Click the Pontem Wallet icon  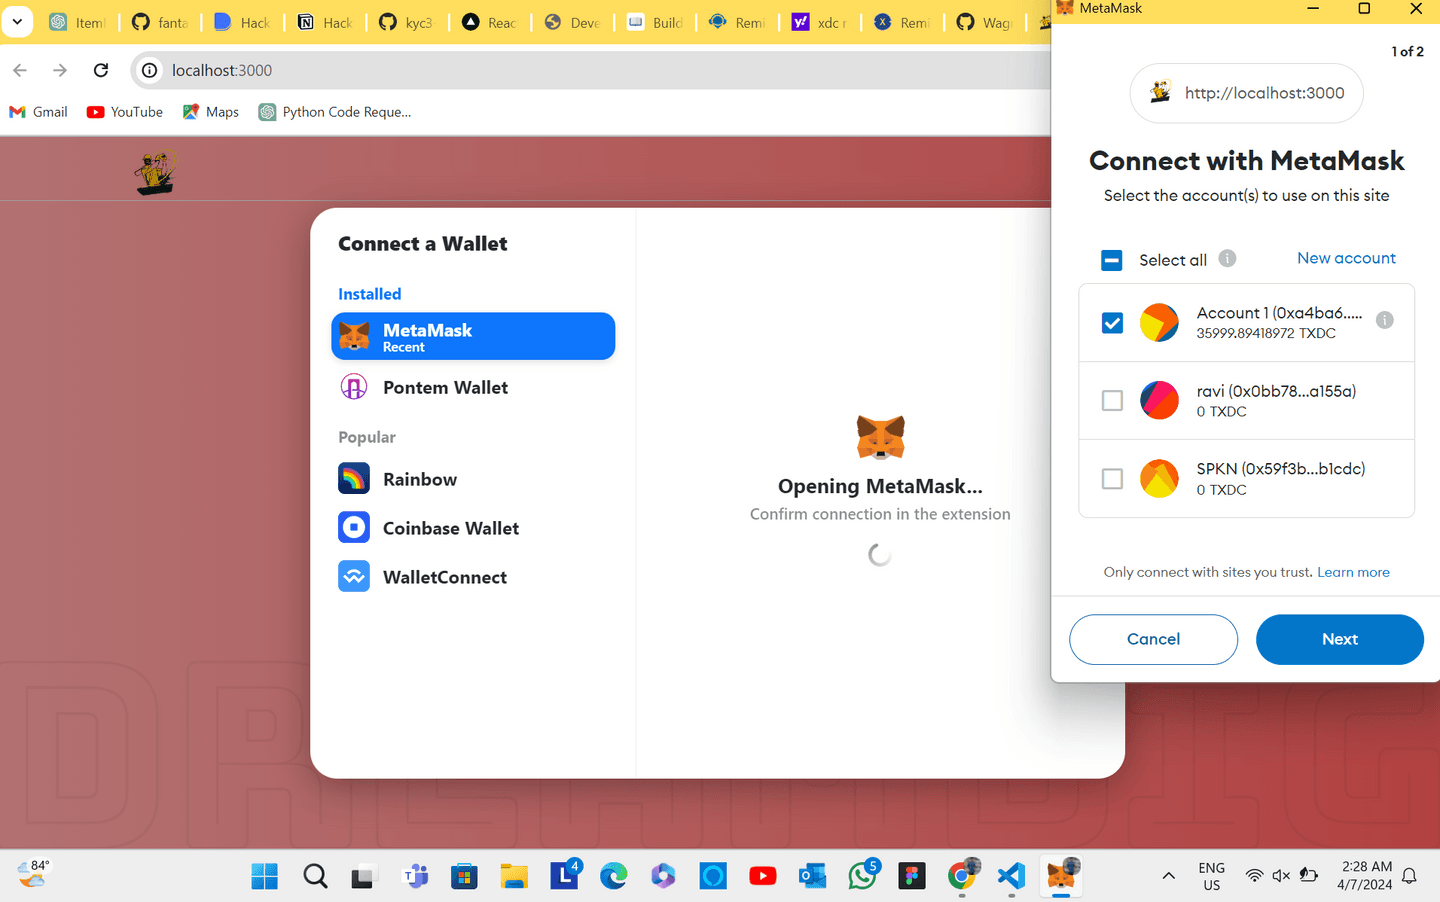354,387
